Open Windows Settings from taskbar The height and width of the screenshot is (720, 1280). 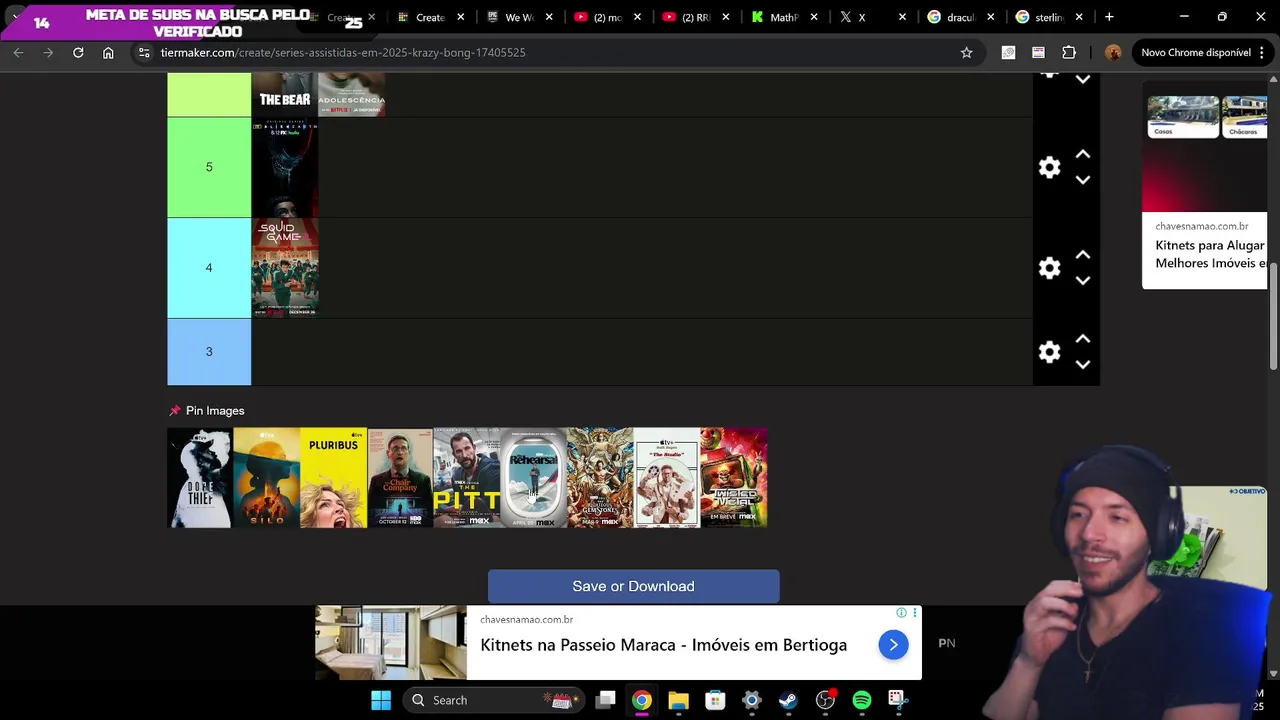[751, 700]
